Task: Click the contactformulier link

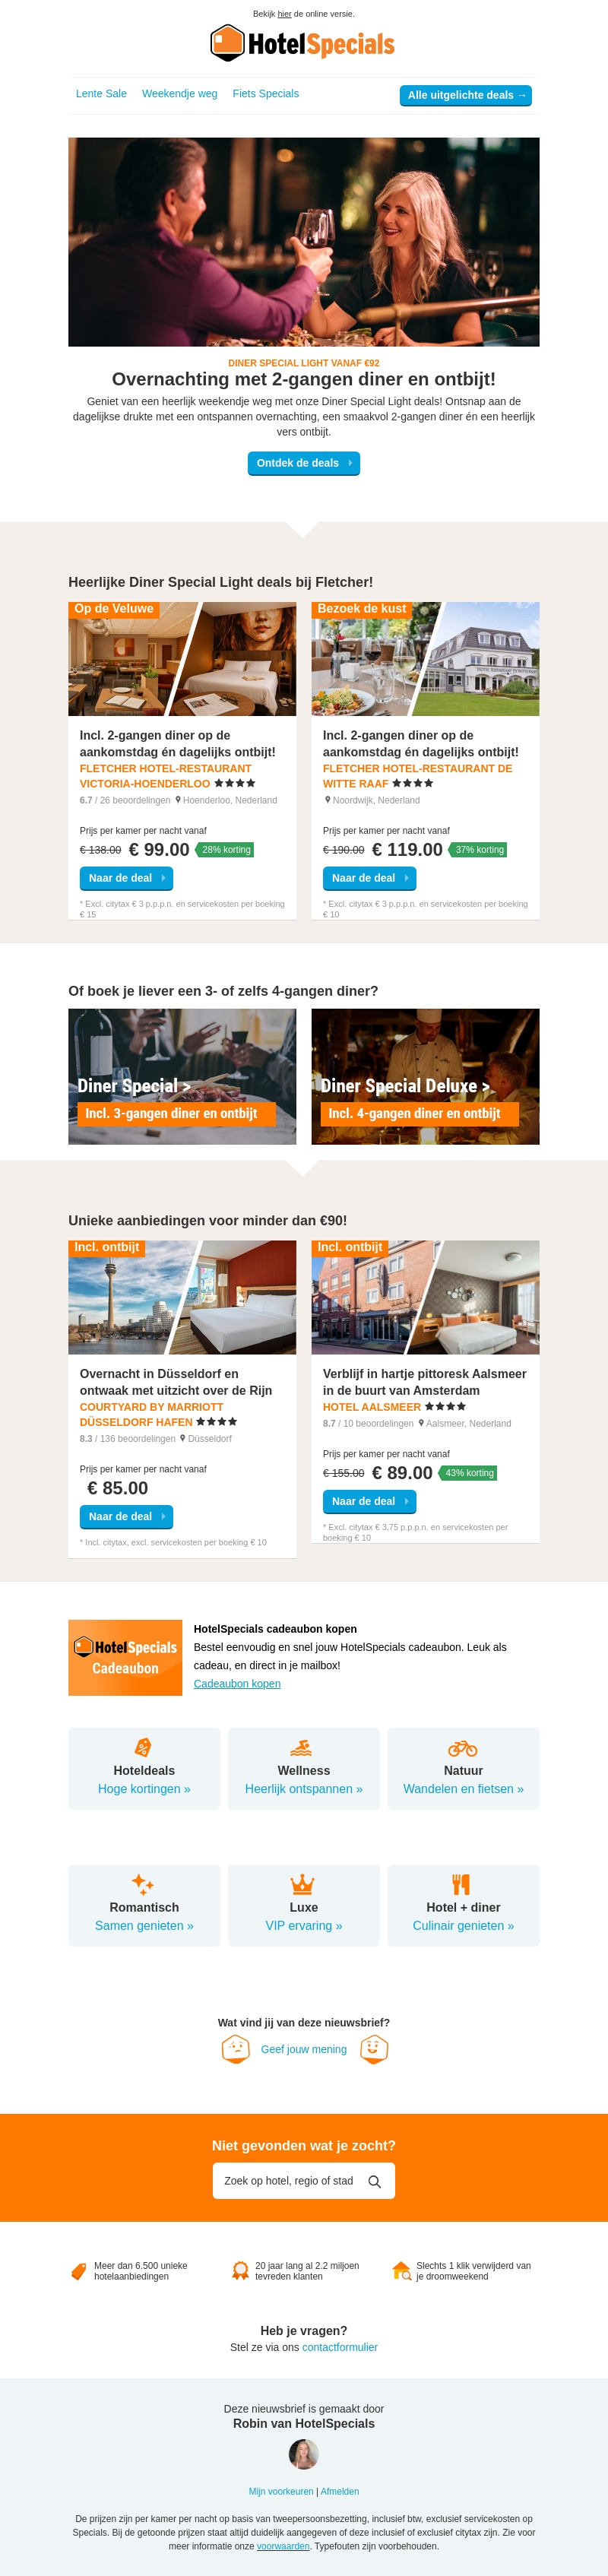Action: point(340,2347)
